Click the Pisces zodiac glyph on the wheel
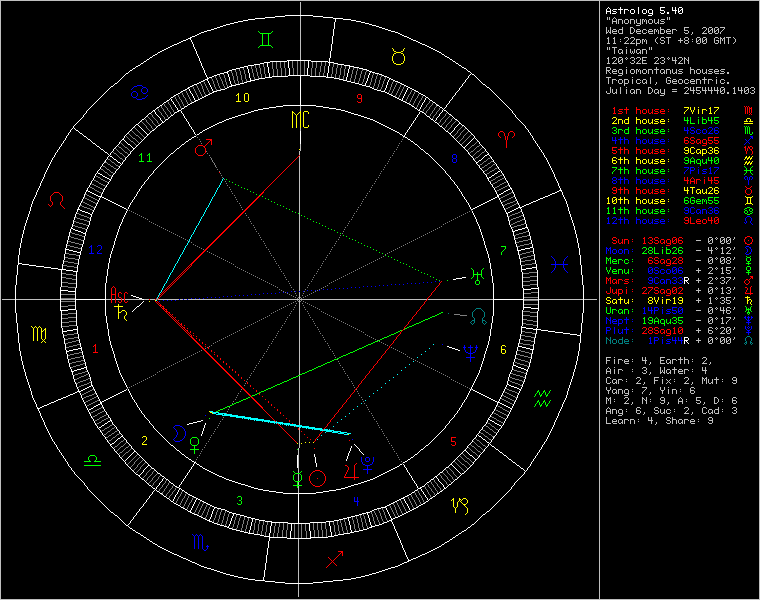 559,264
